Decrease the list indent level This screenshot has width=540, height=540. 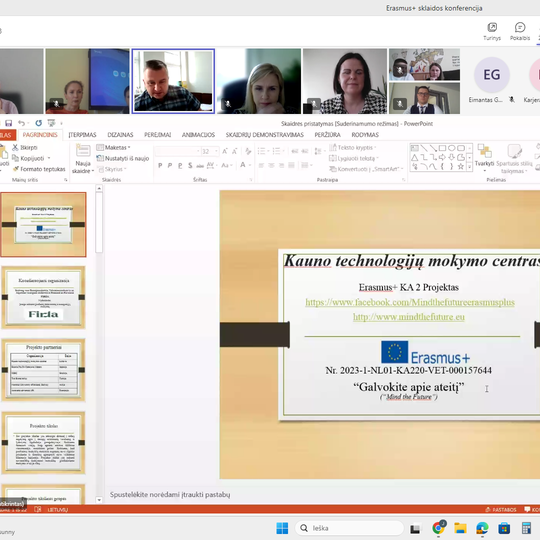(295, 151)
